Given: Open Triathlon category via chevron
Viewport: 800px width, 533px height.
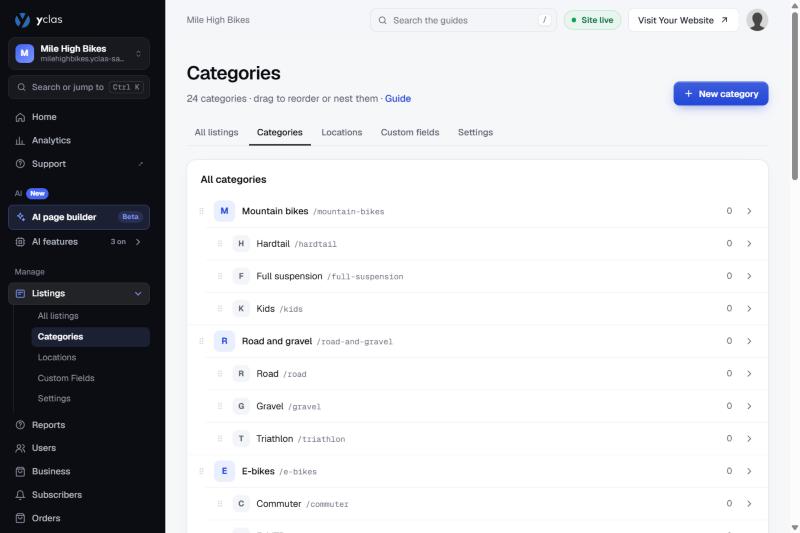Looking at the screenshot, I should coord(749,439).
